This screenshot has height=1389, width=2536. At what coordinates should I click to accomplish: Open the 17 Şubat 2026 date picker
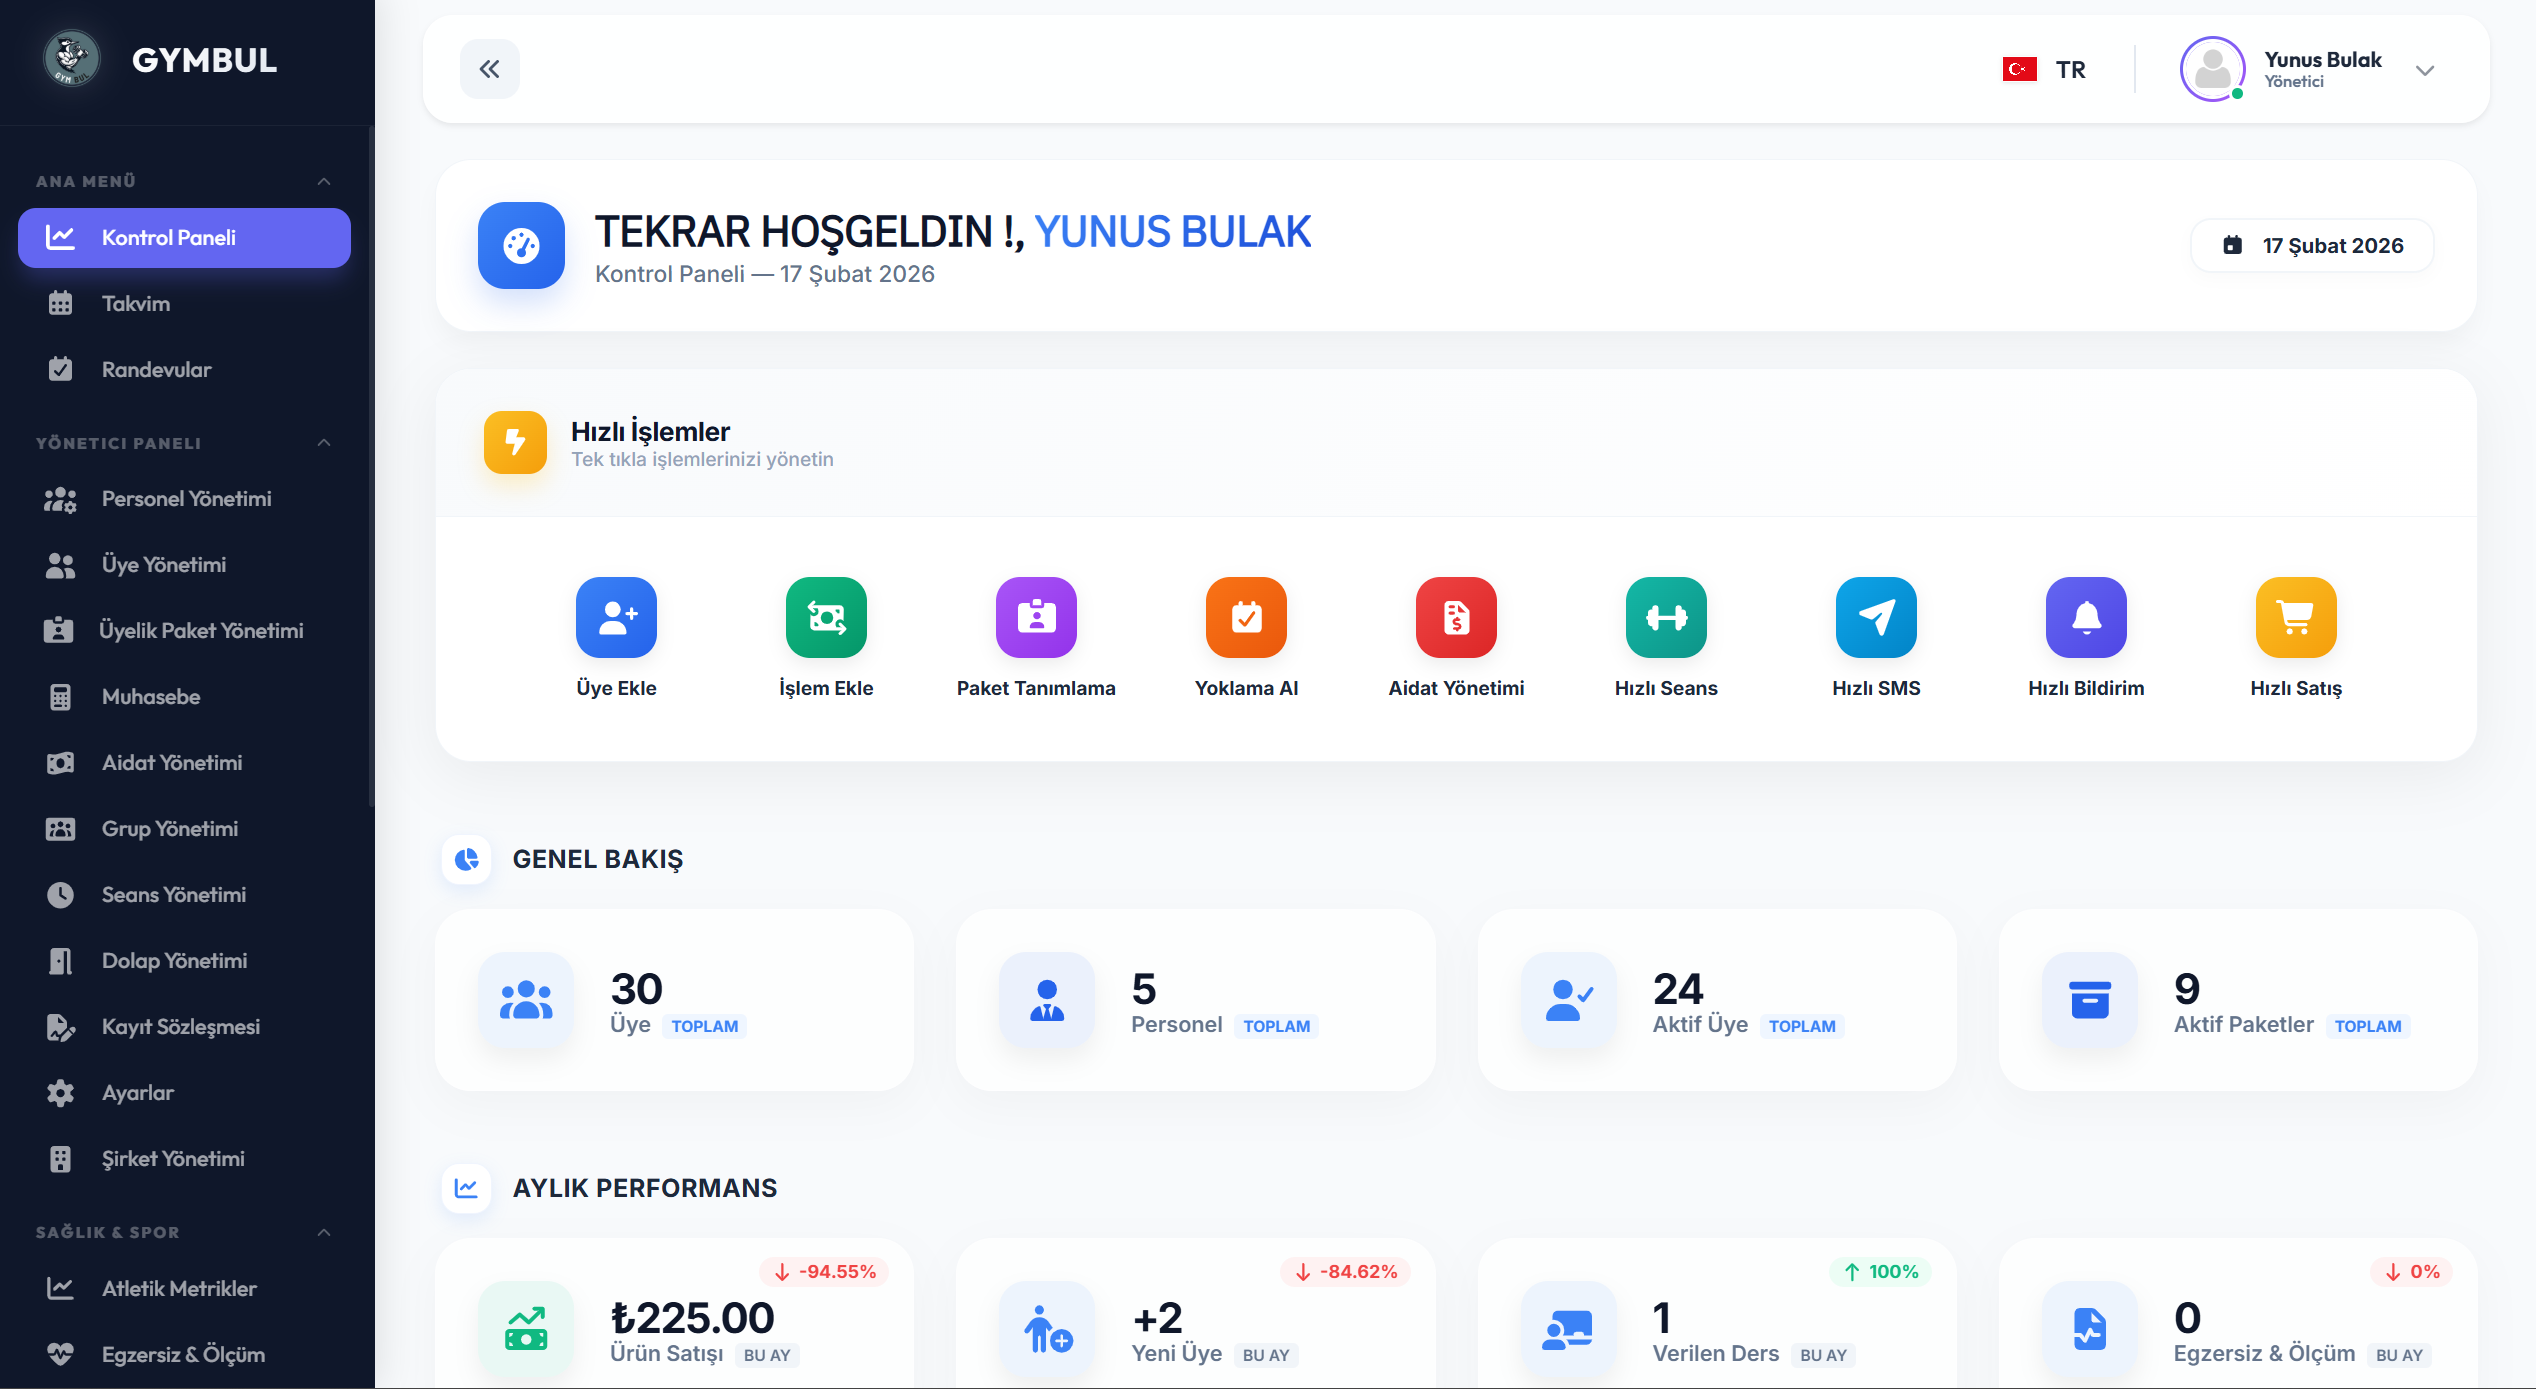2311,245
